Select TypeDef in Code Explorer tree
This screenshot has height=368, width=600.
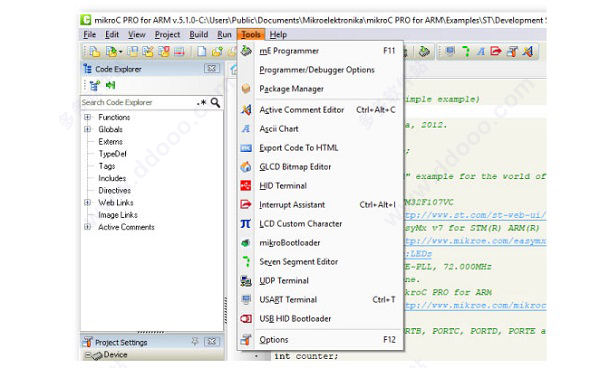(112, 154)
